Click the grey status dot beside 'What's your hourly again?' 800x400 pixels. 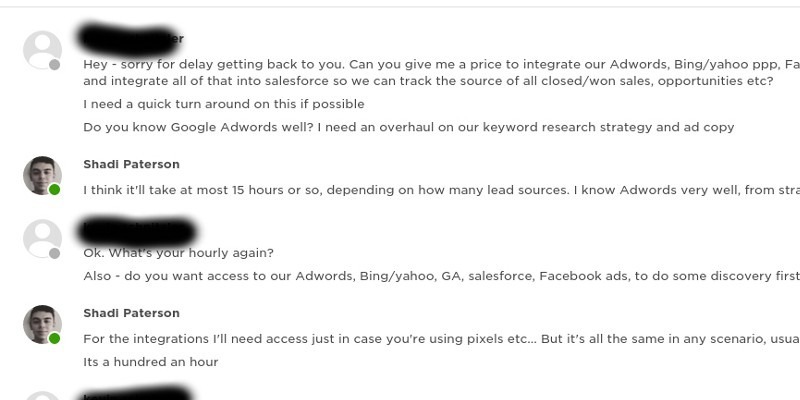point(55,253)
